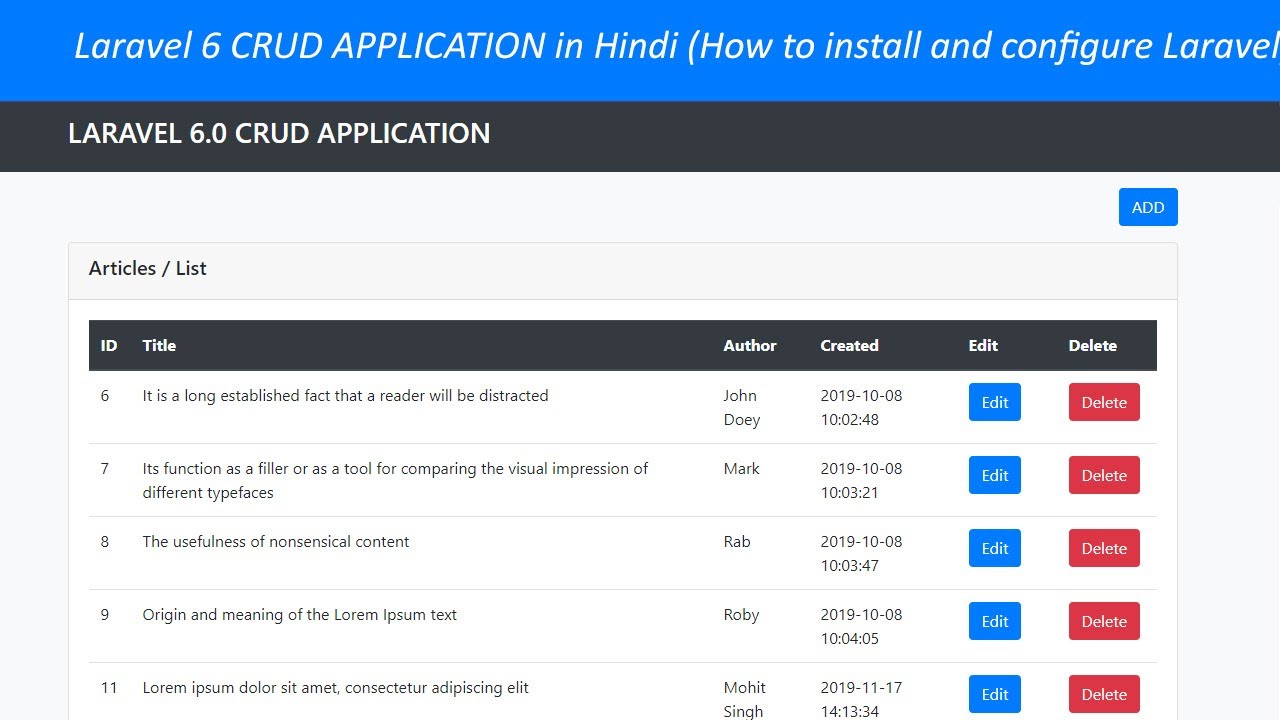
Task: Select the ID column header
Action: click(109, 346)
